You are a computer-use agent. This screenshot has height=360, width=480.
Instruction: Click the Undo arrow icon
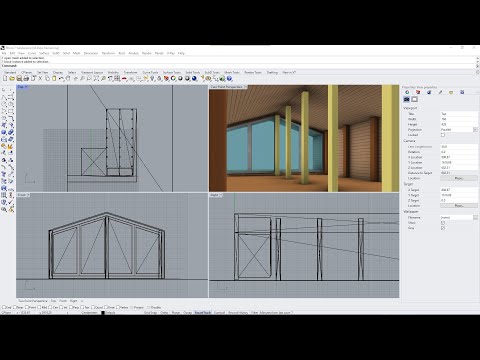(61, 79)
